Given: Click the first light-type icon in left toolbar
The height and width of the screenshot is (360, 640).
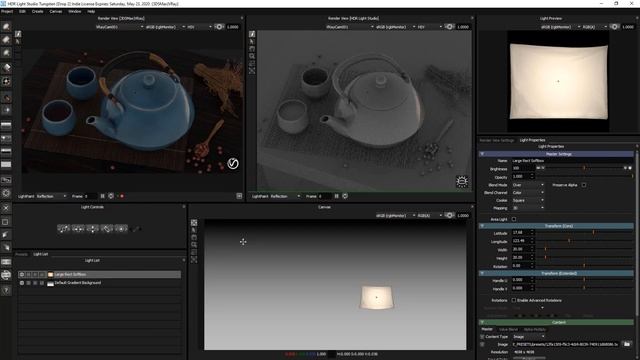Looking at the screenshot, I should (6, 27).
